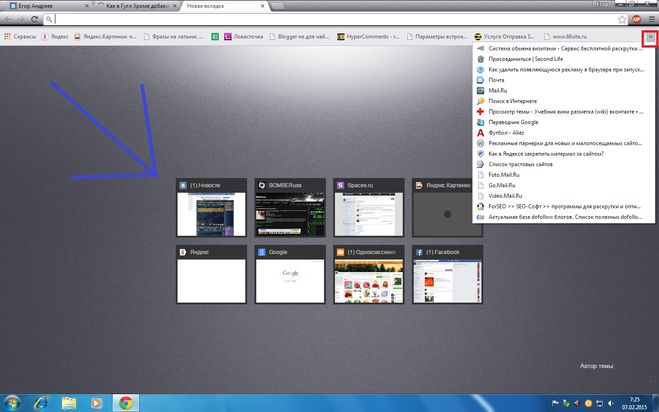Focus the address bar input

[x=336, y=19]
